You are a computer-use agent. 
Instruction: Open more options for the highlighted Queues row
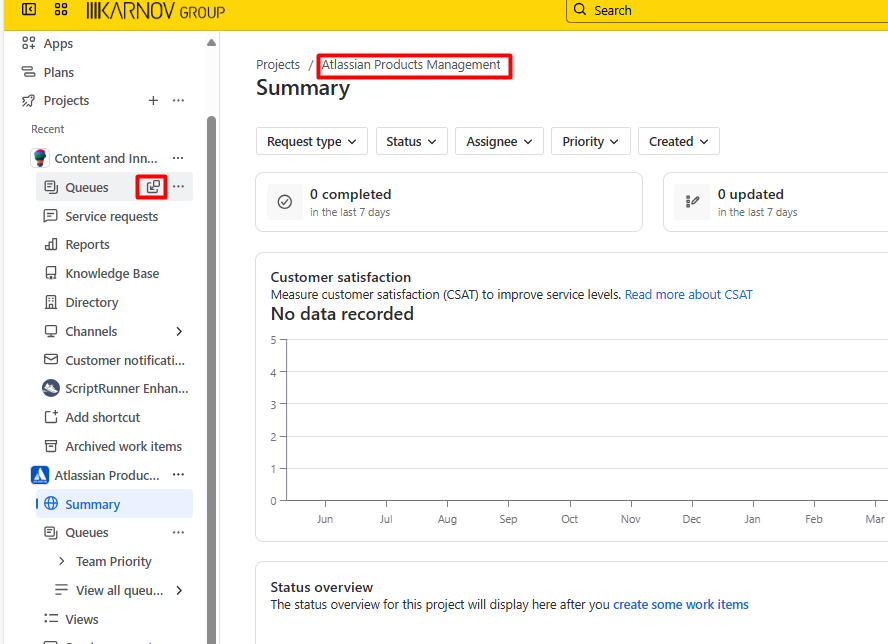pyautogui.click(x=178, y=186)
